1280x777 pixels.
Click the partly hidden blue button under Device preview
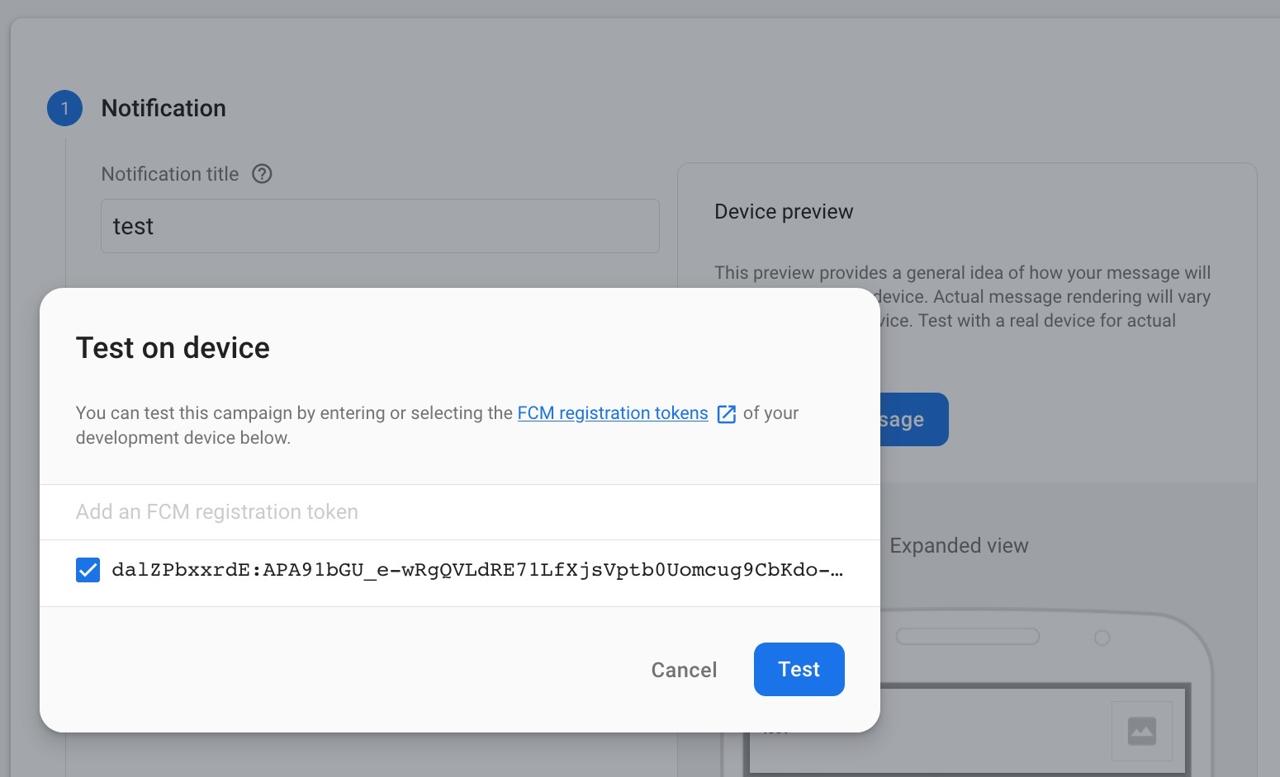pyautogui.click(x=914, y=419)
